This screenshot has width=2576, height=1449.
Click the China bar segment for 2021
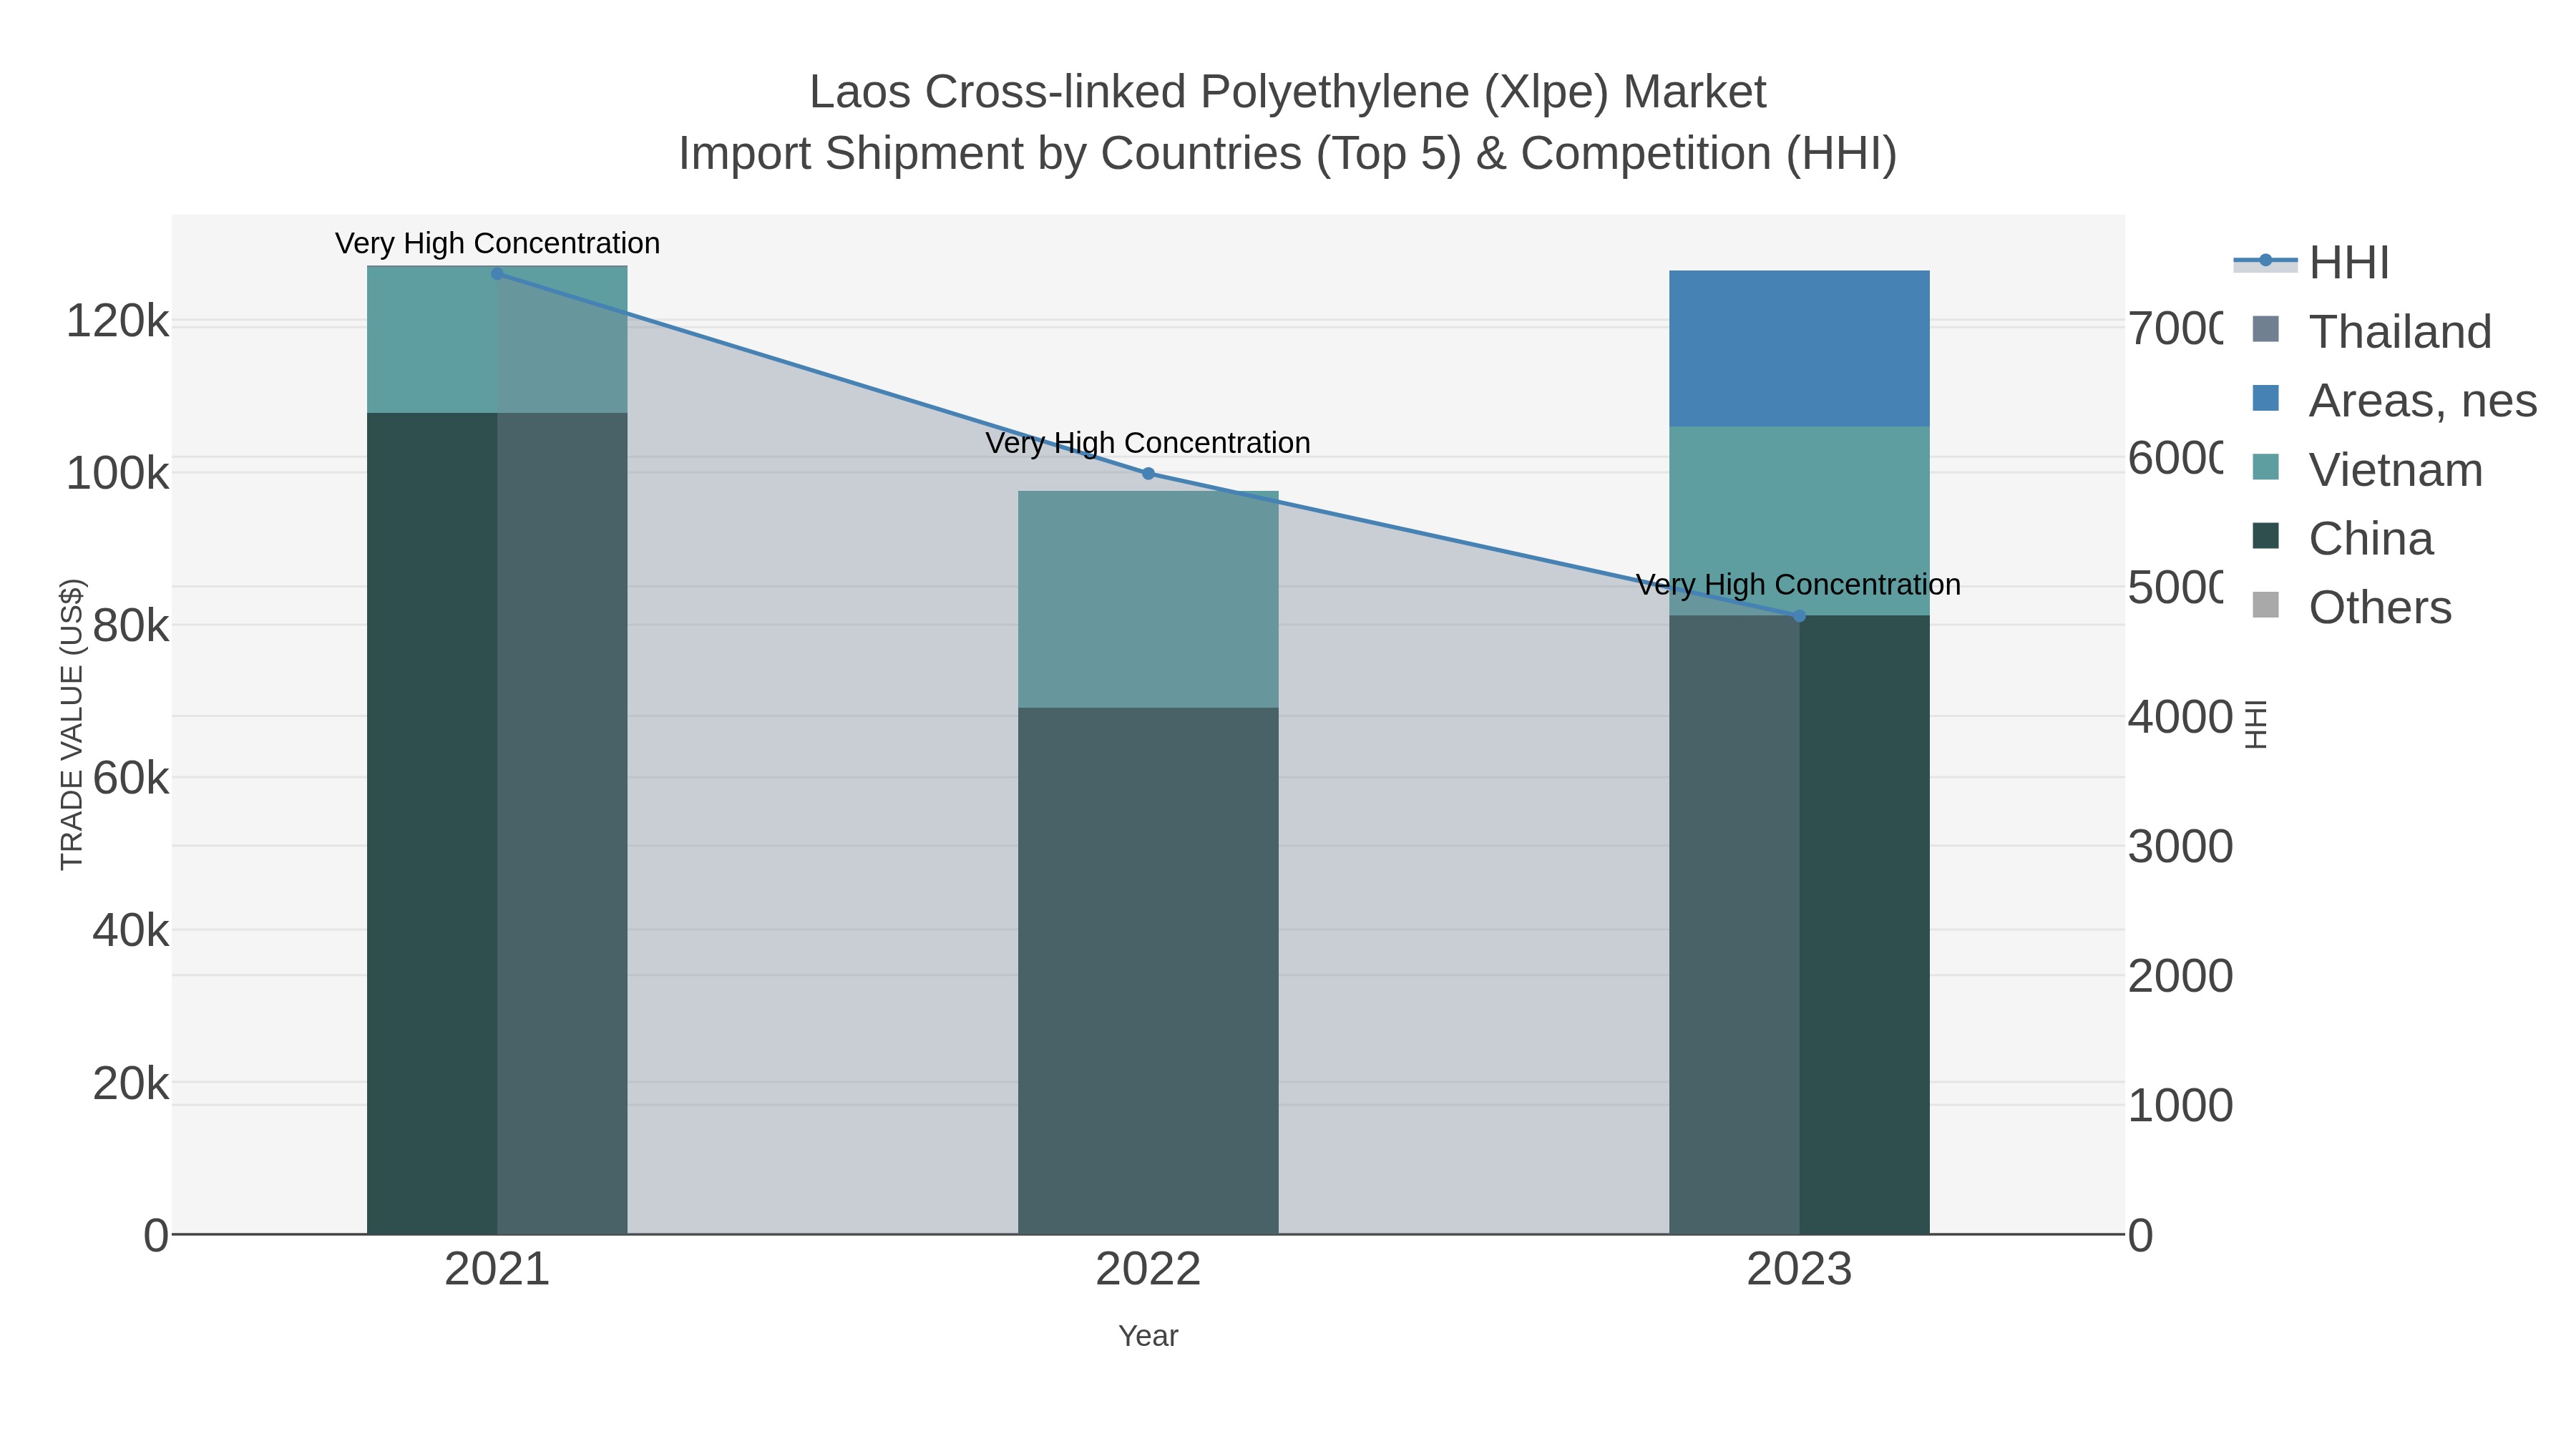tap(497, 824)
